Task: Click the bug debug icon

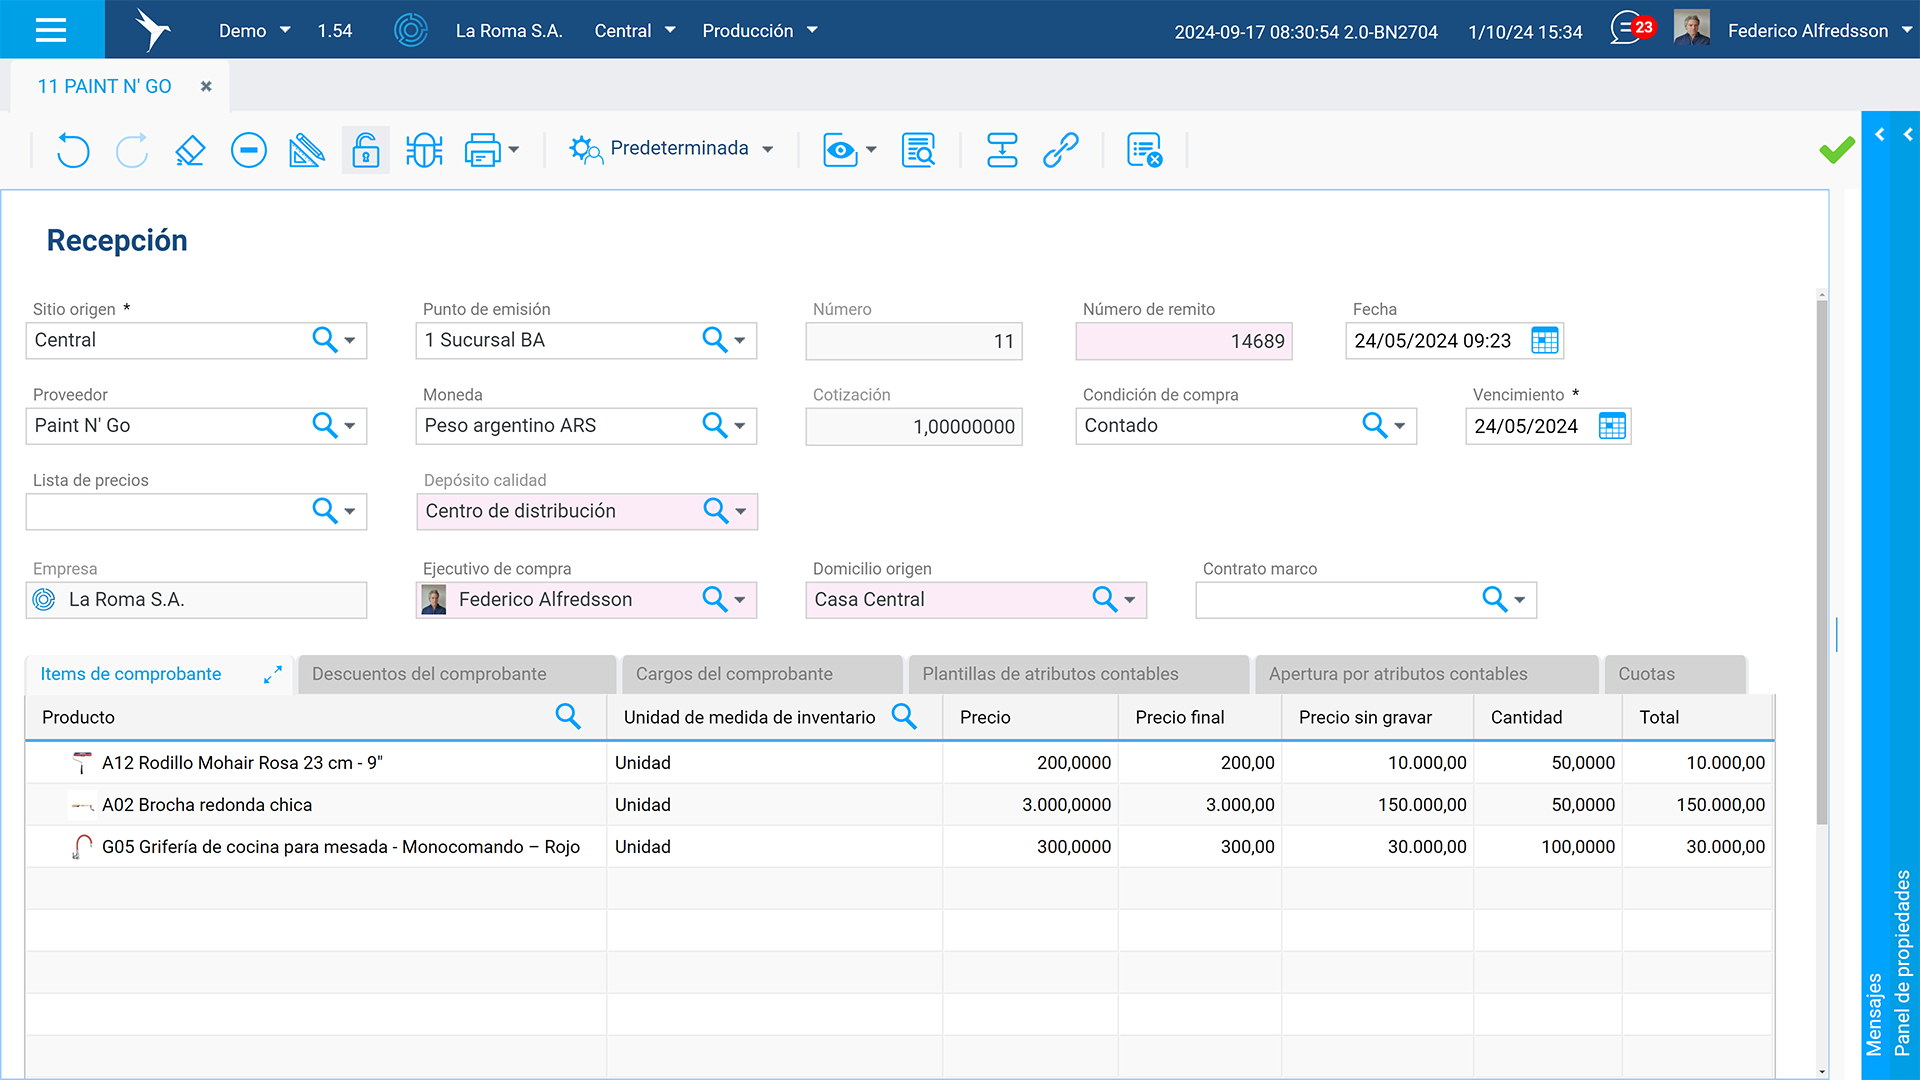Action: tap(425, 150)
